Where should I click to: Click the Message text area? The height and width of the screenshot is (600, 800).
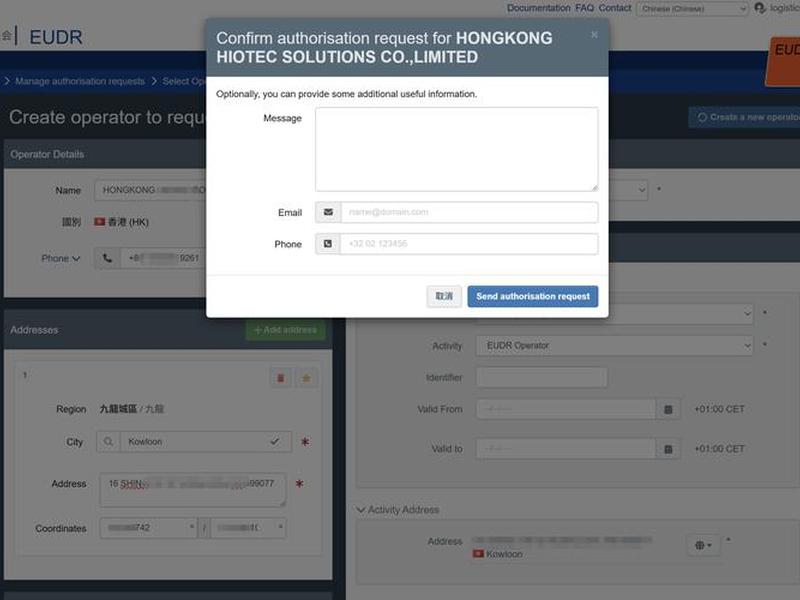[x=456, y=149]
